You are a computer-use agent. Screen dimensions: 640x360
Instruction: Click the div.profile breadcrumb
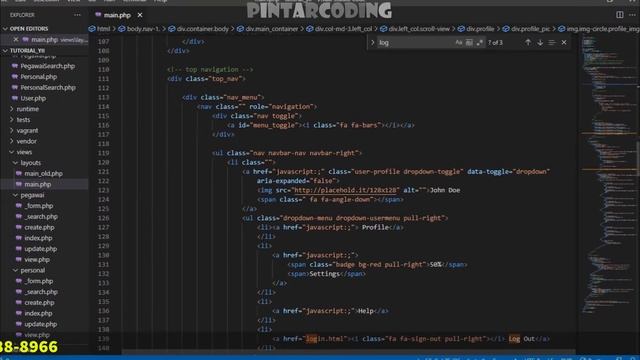[476, 29]
